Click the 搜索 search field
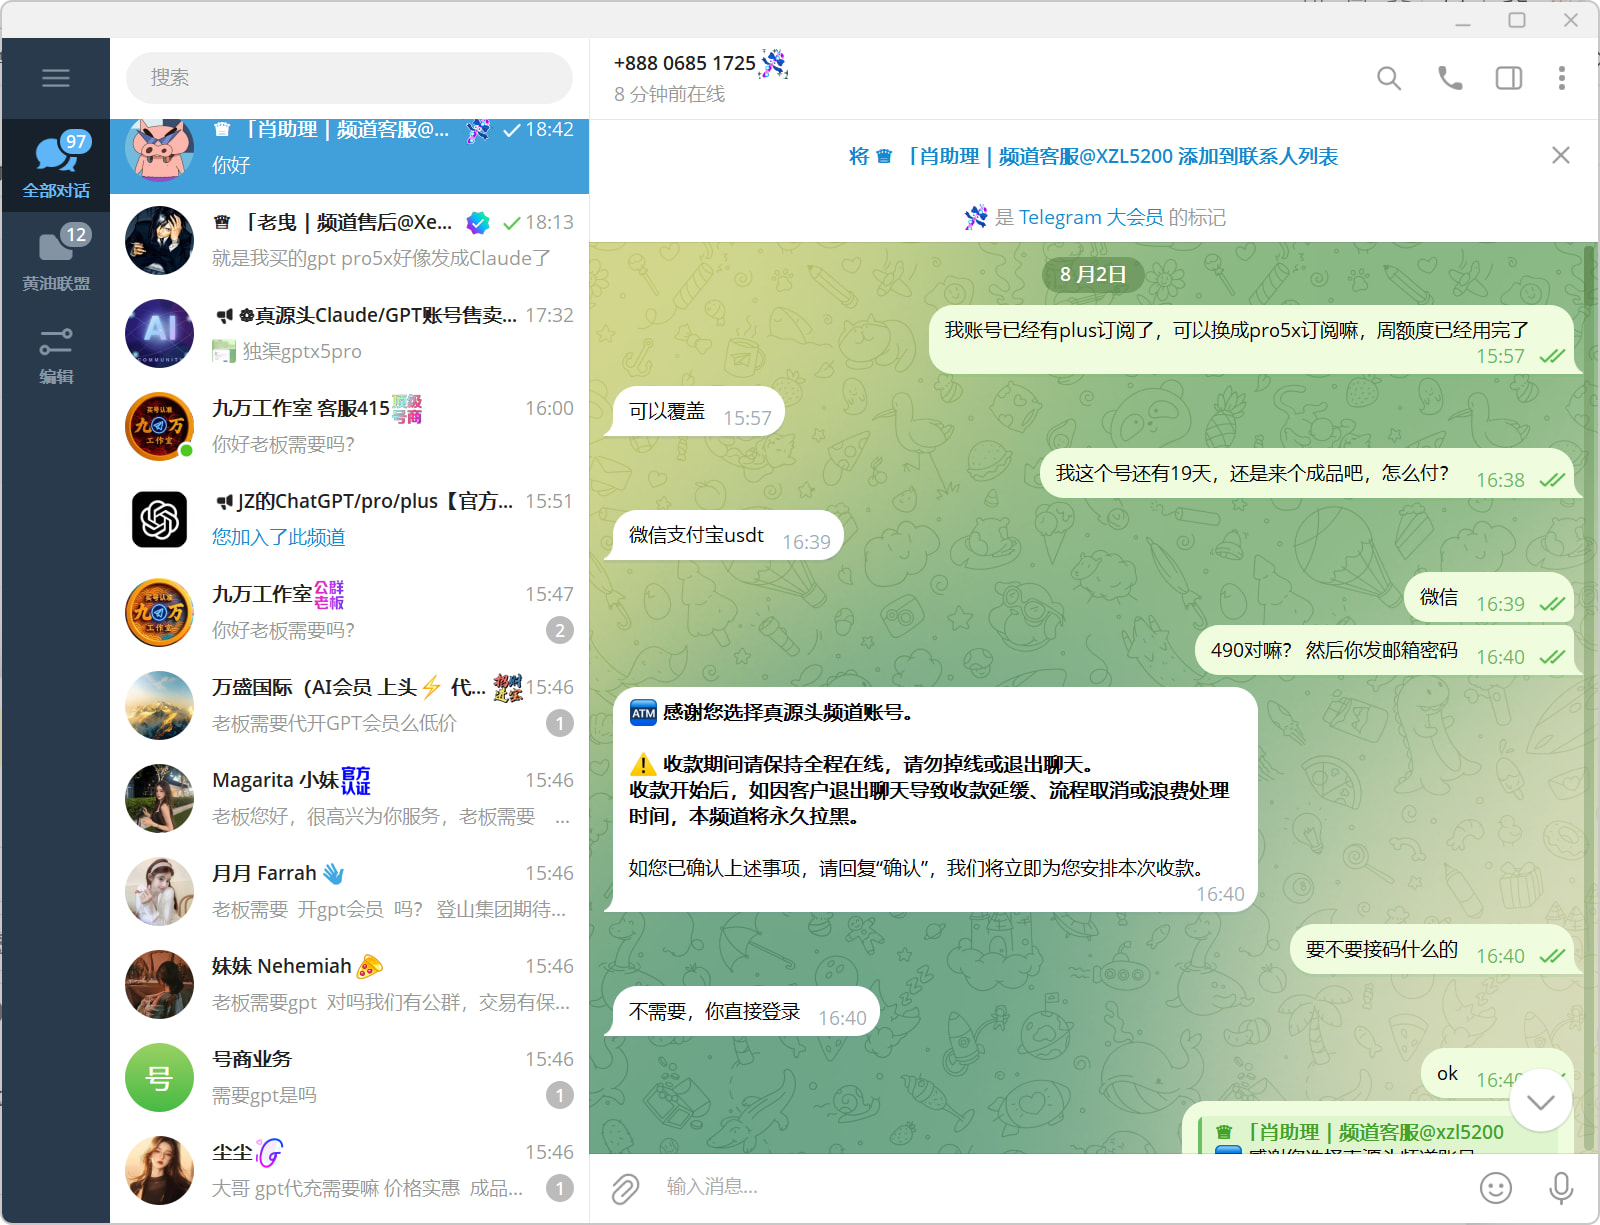 pyautogui.click(x=349, y=78)
